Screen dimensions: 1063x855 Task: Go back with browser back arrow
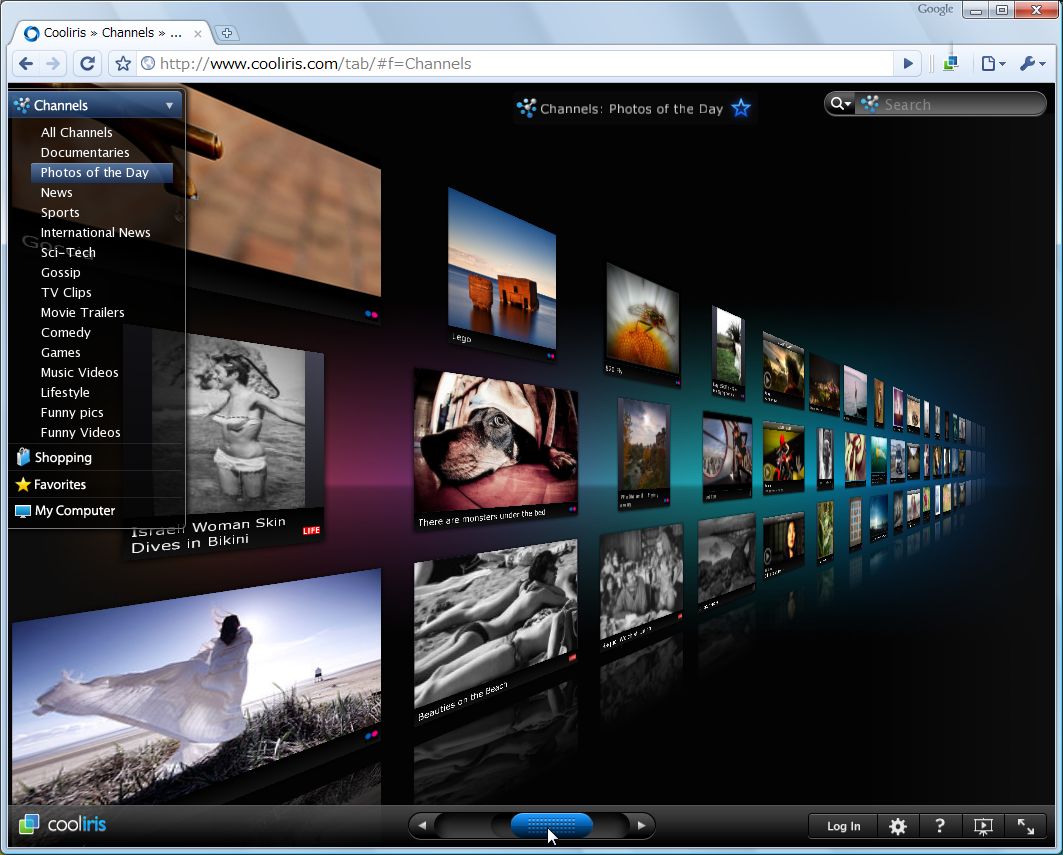[26, 64]
